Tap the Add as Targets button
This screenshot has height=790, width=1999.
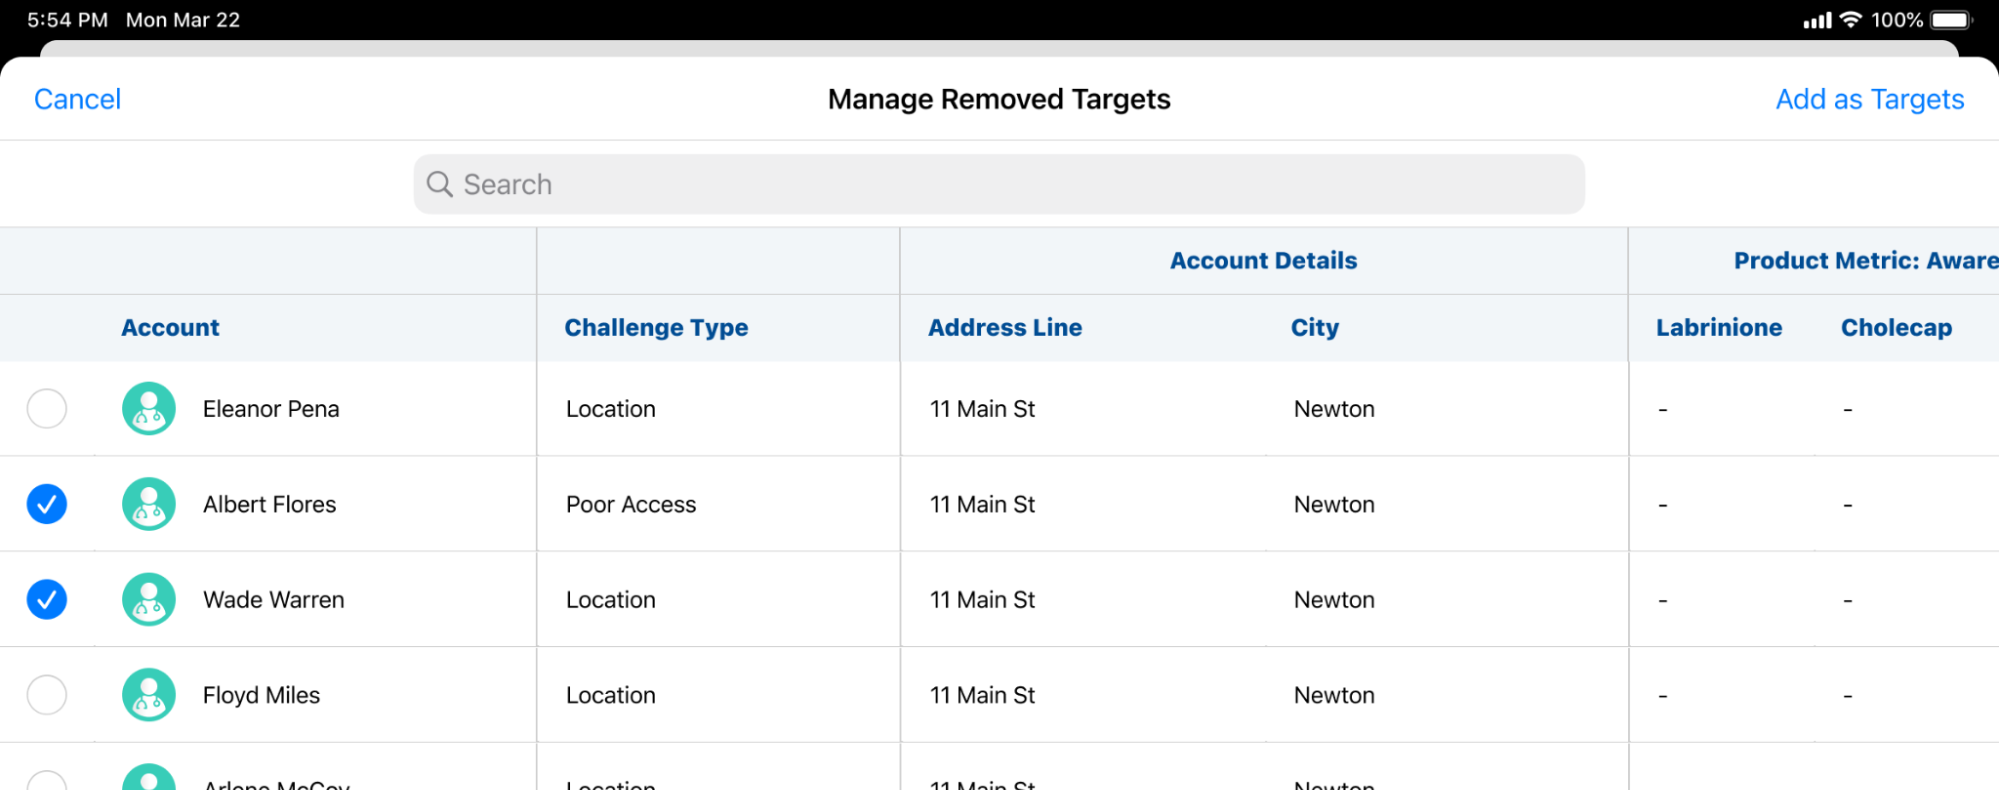1869,99
